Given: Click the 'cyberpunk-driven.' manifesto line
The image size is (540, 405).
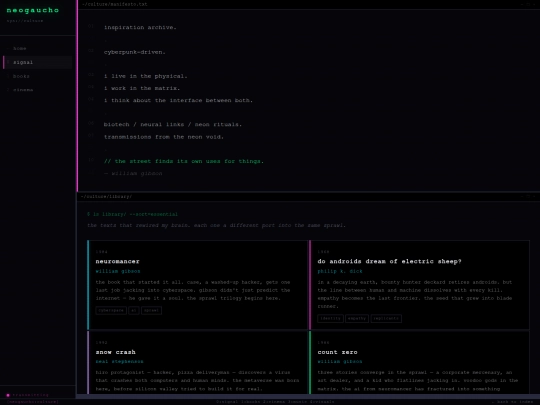Looking at the screenshot, I should pos(135,52).
